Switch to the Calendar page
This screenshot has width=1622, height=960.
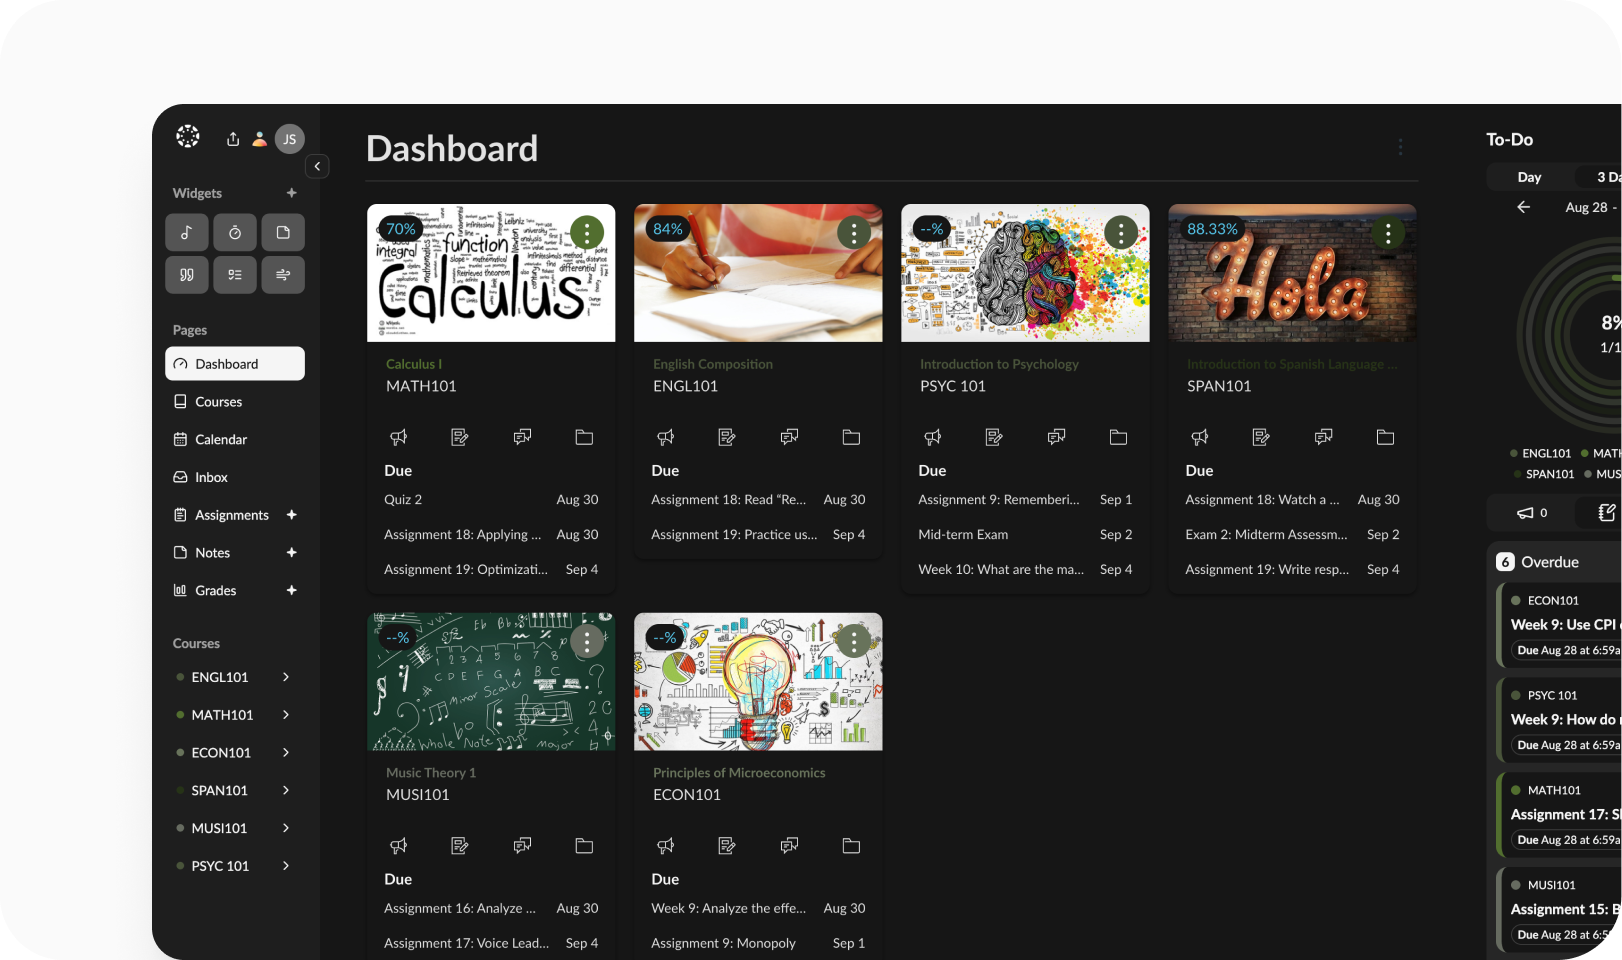pyautogui.click(x=222, y=439)
